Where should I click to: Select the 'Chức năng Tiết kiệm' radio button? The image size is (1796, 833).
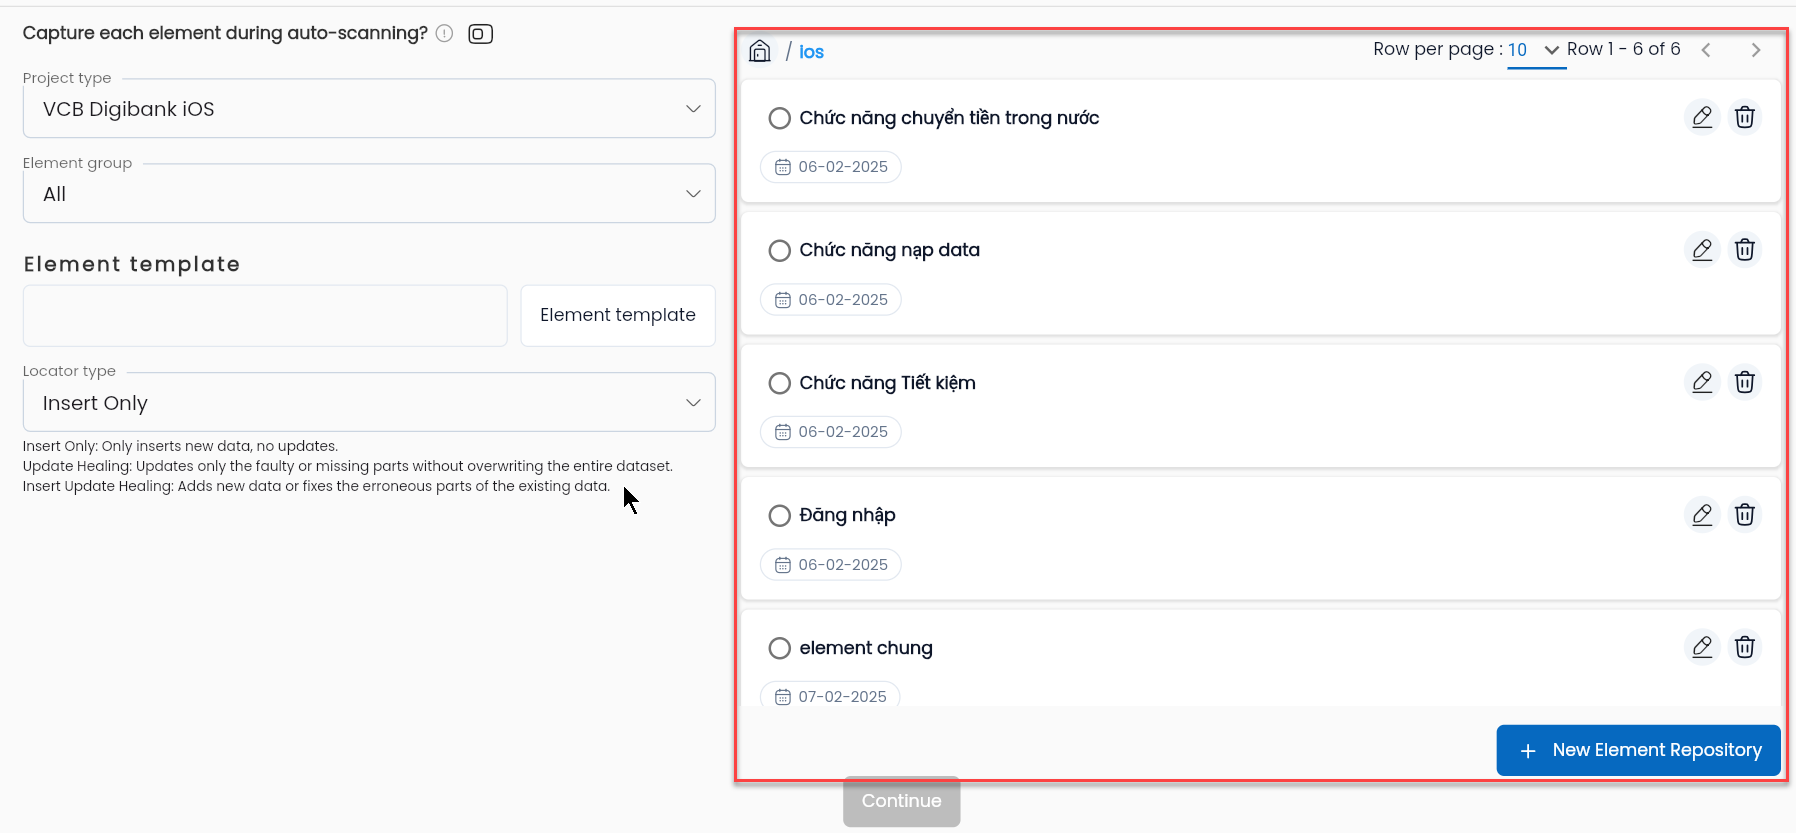point(780,383)
